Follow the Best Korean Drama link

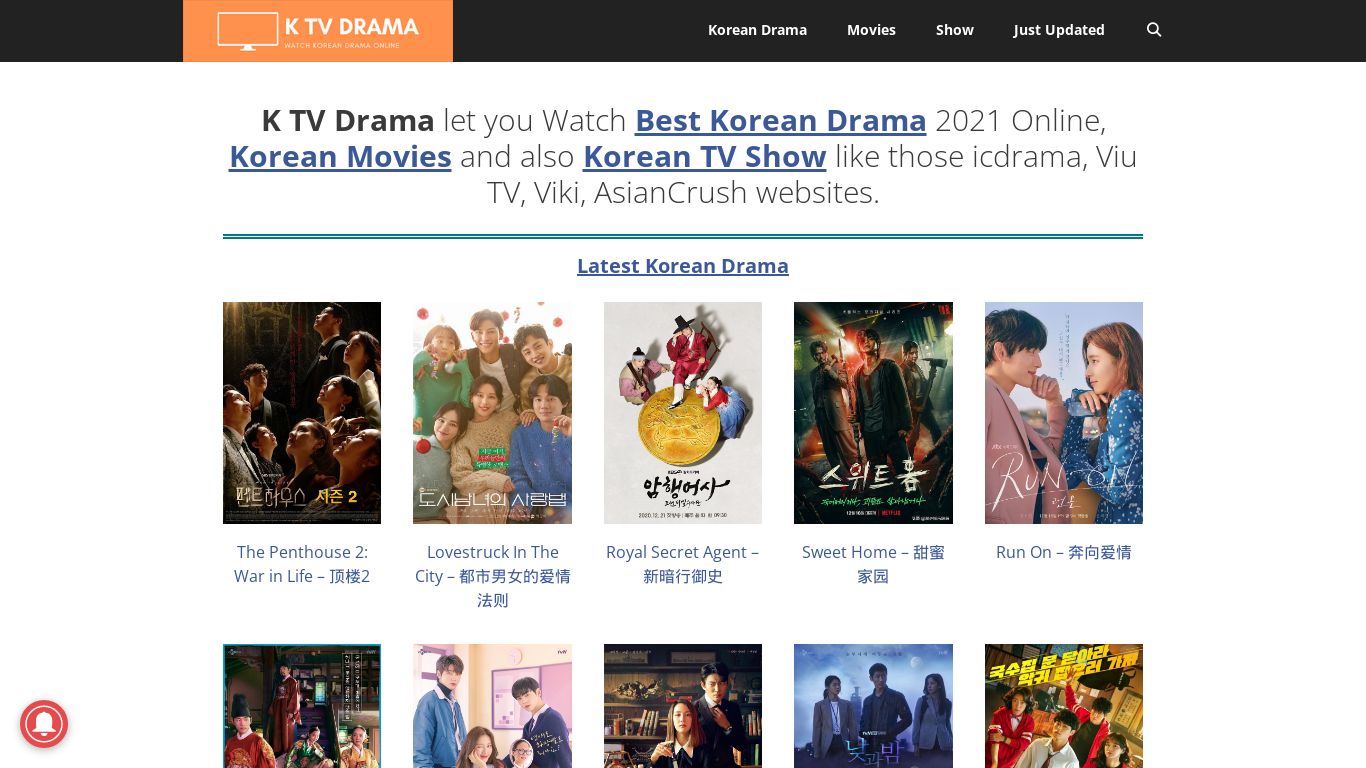[780, 120]
